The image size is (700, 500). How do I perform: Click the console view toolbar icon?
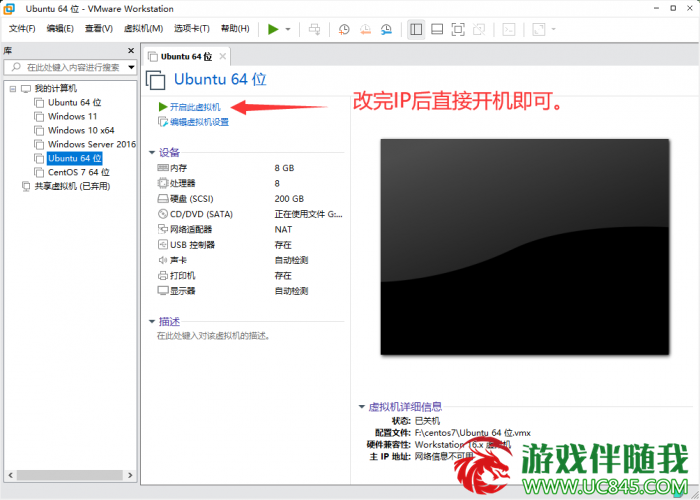click(x=509, y=29)
